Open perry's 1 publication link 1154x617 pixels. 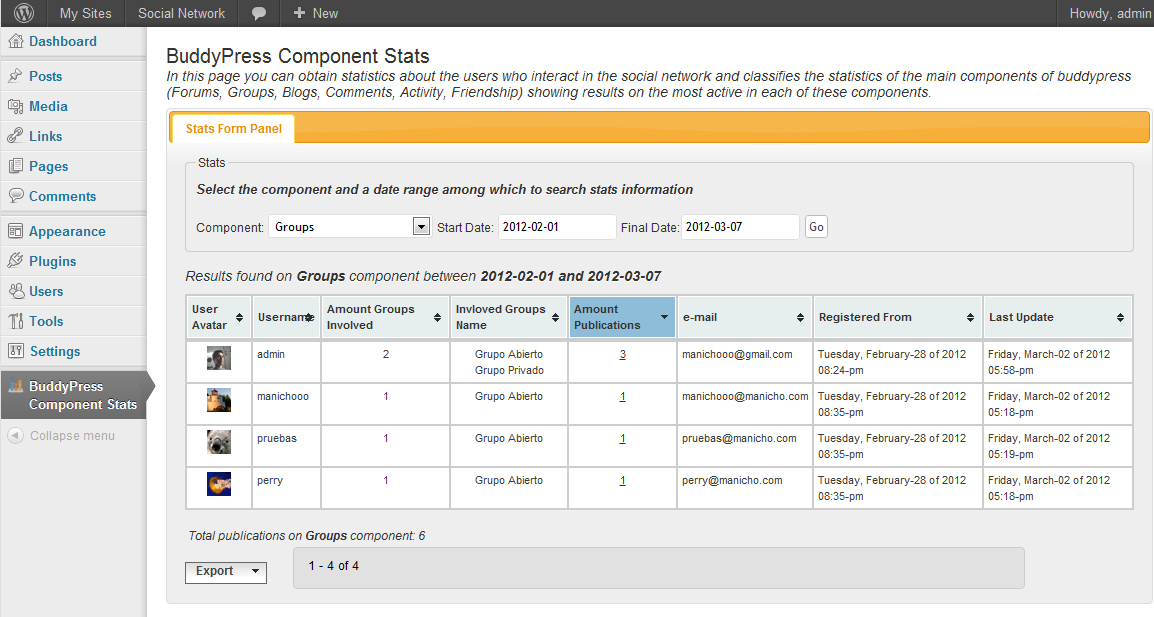623,480
